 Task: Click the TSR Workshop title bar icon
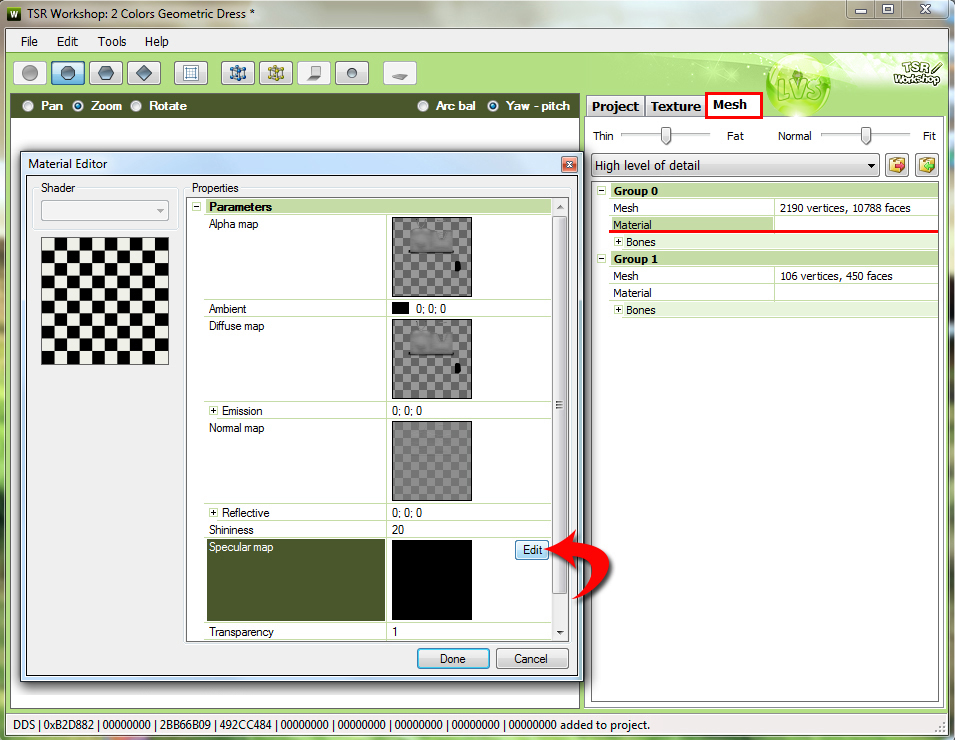coord(14,13)
